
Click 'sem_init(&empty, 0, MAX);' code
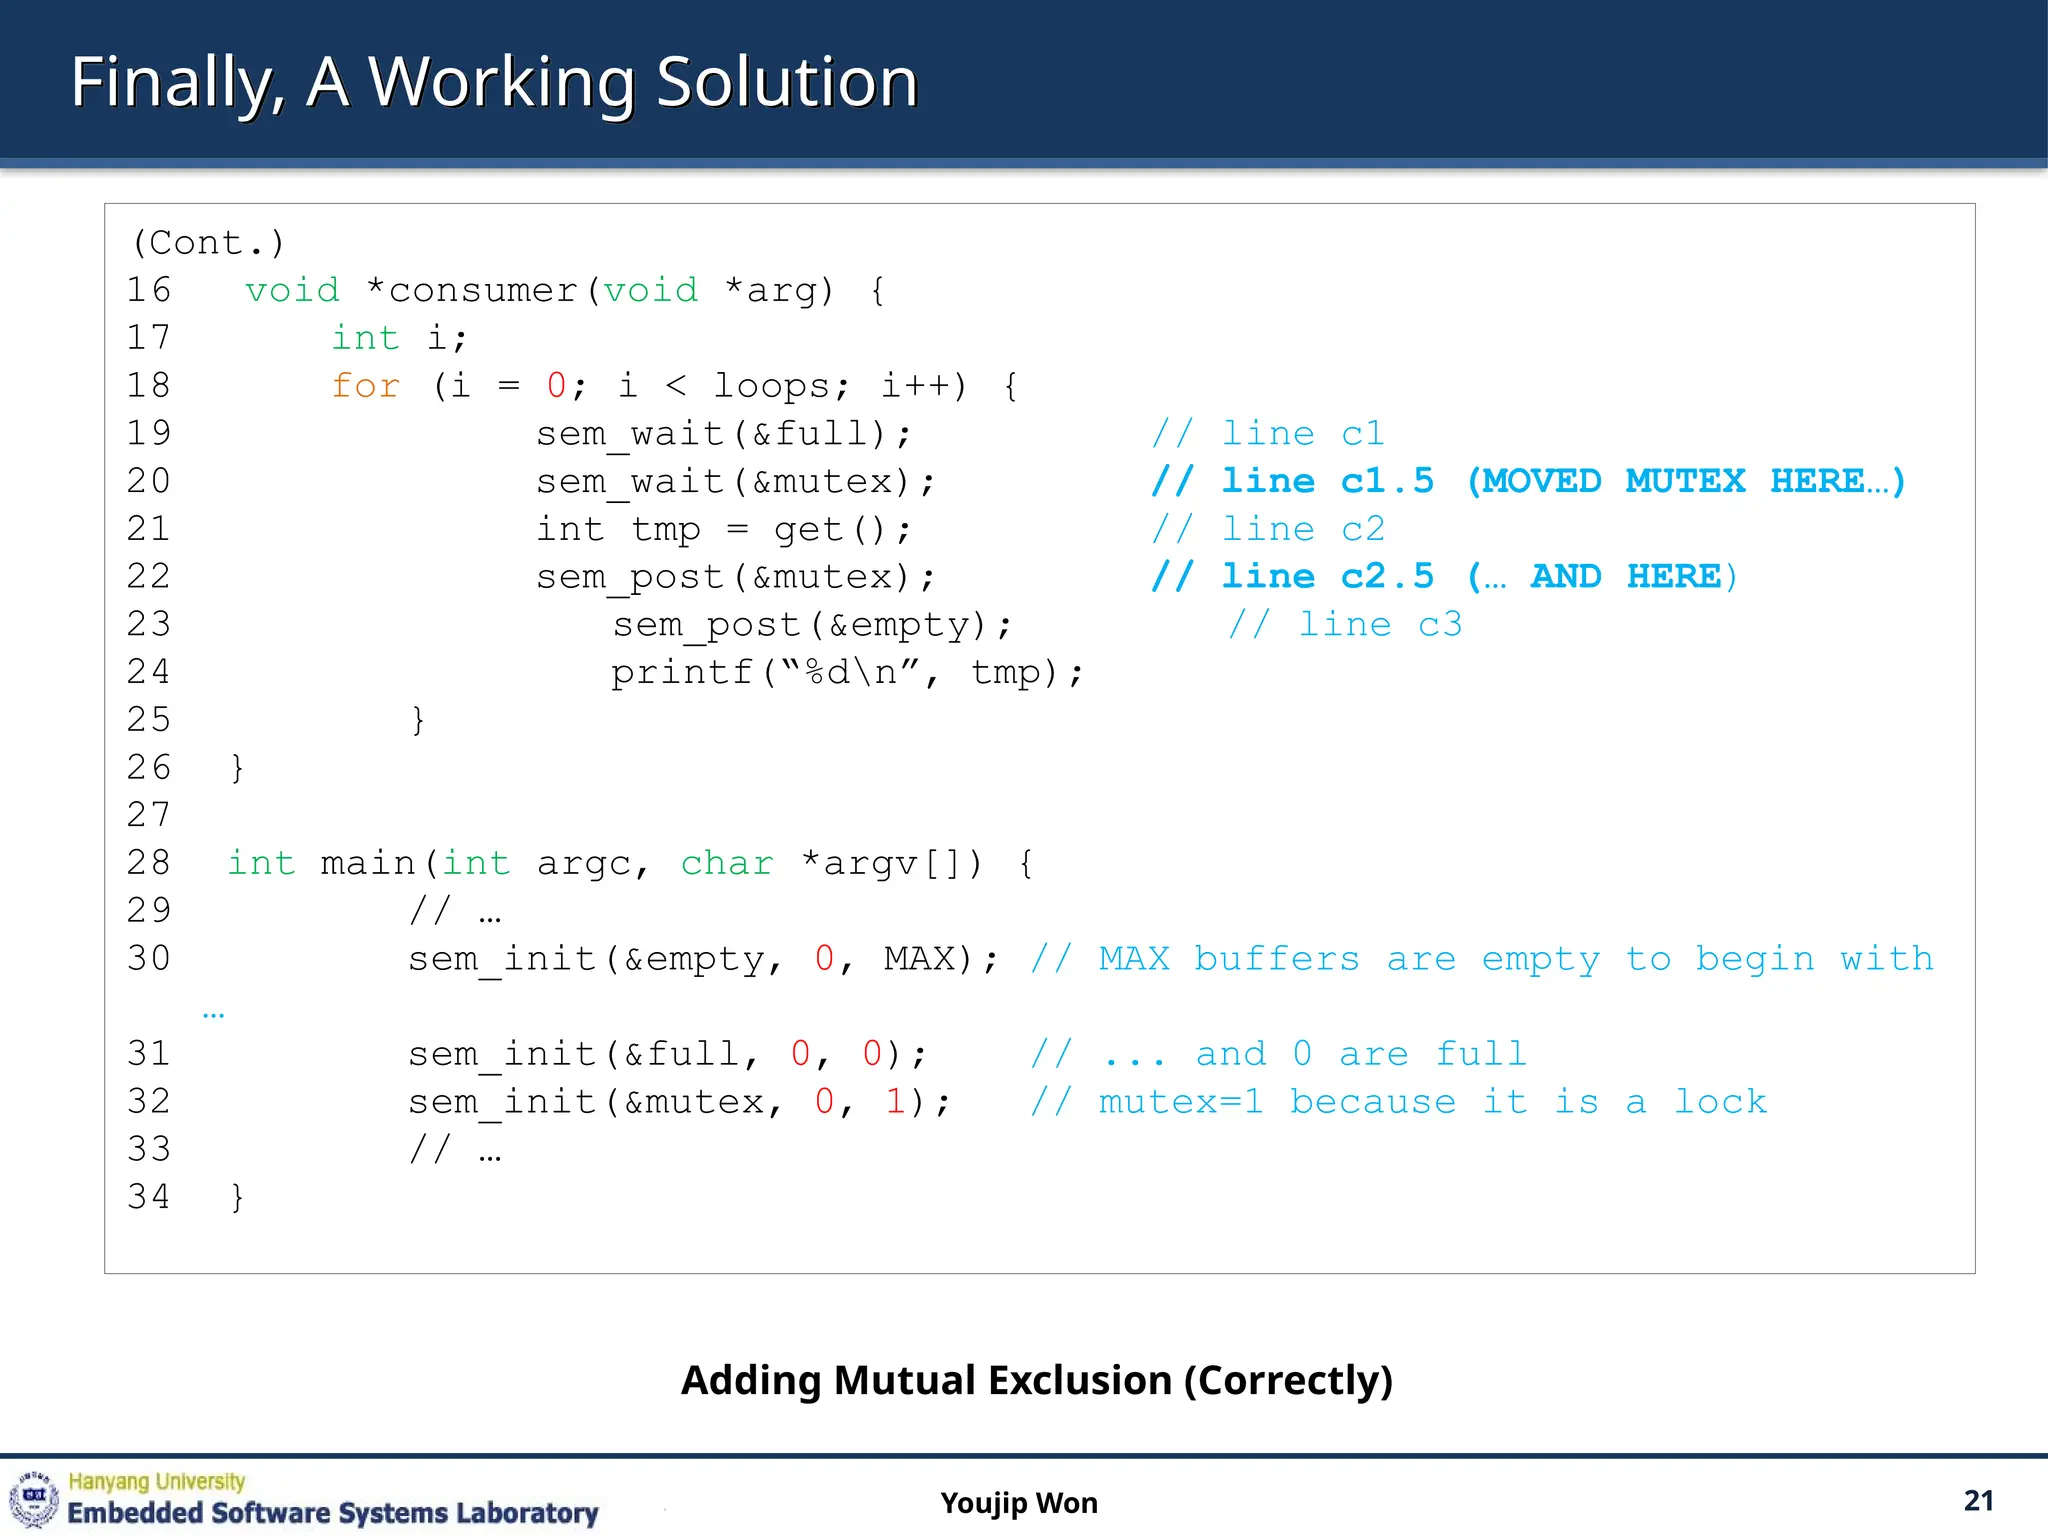[x=702, y=959]
